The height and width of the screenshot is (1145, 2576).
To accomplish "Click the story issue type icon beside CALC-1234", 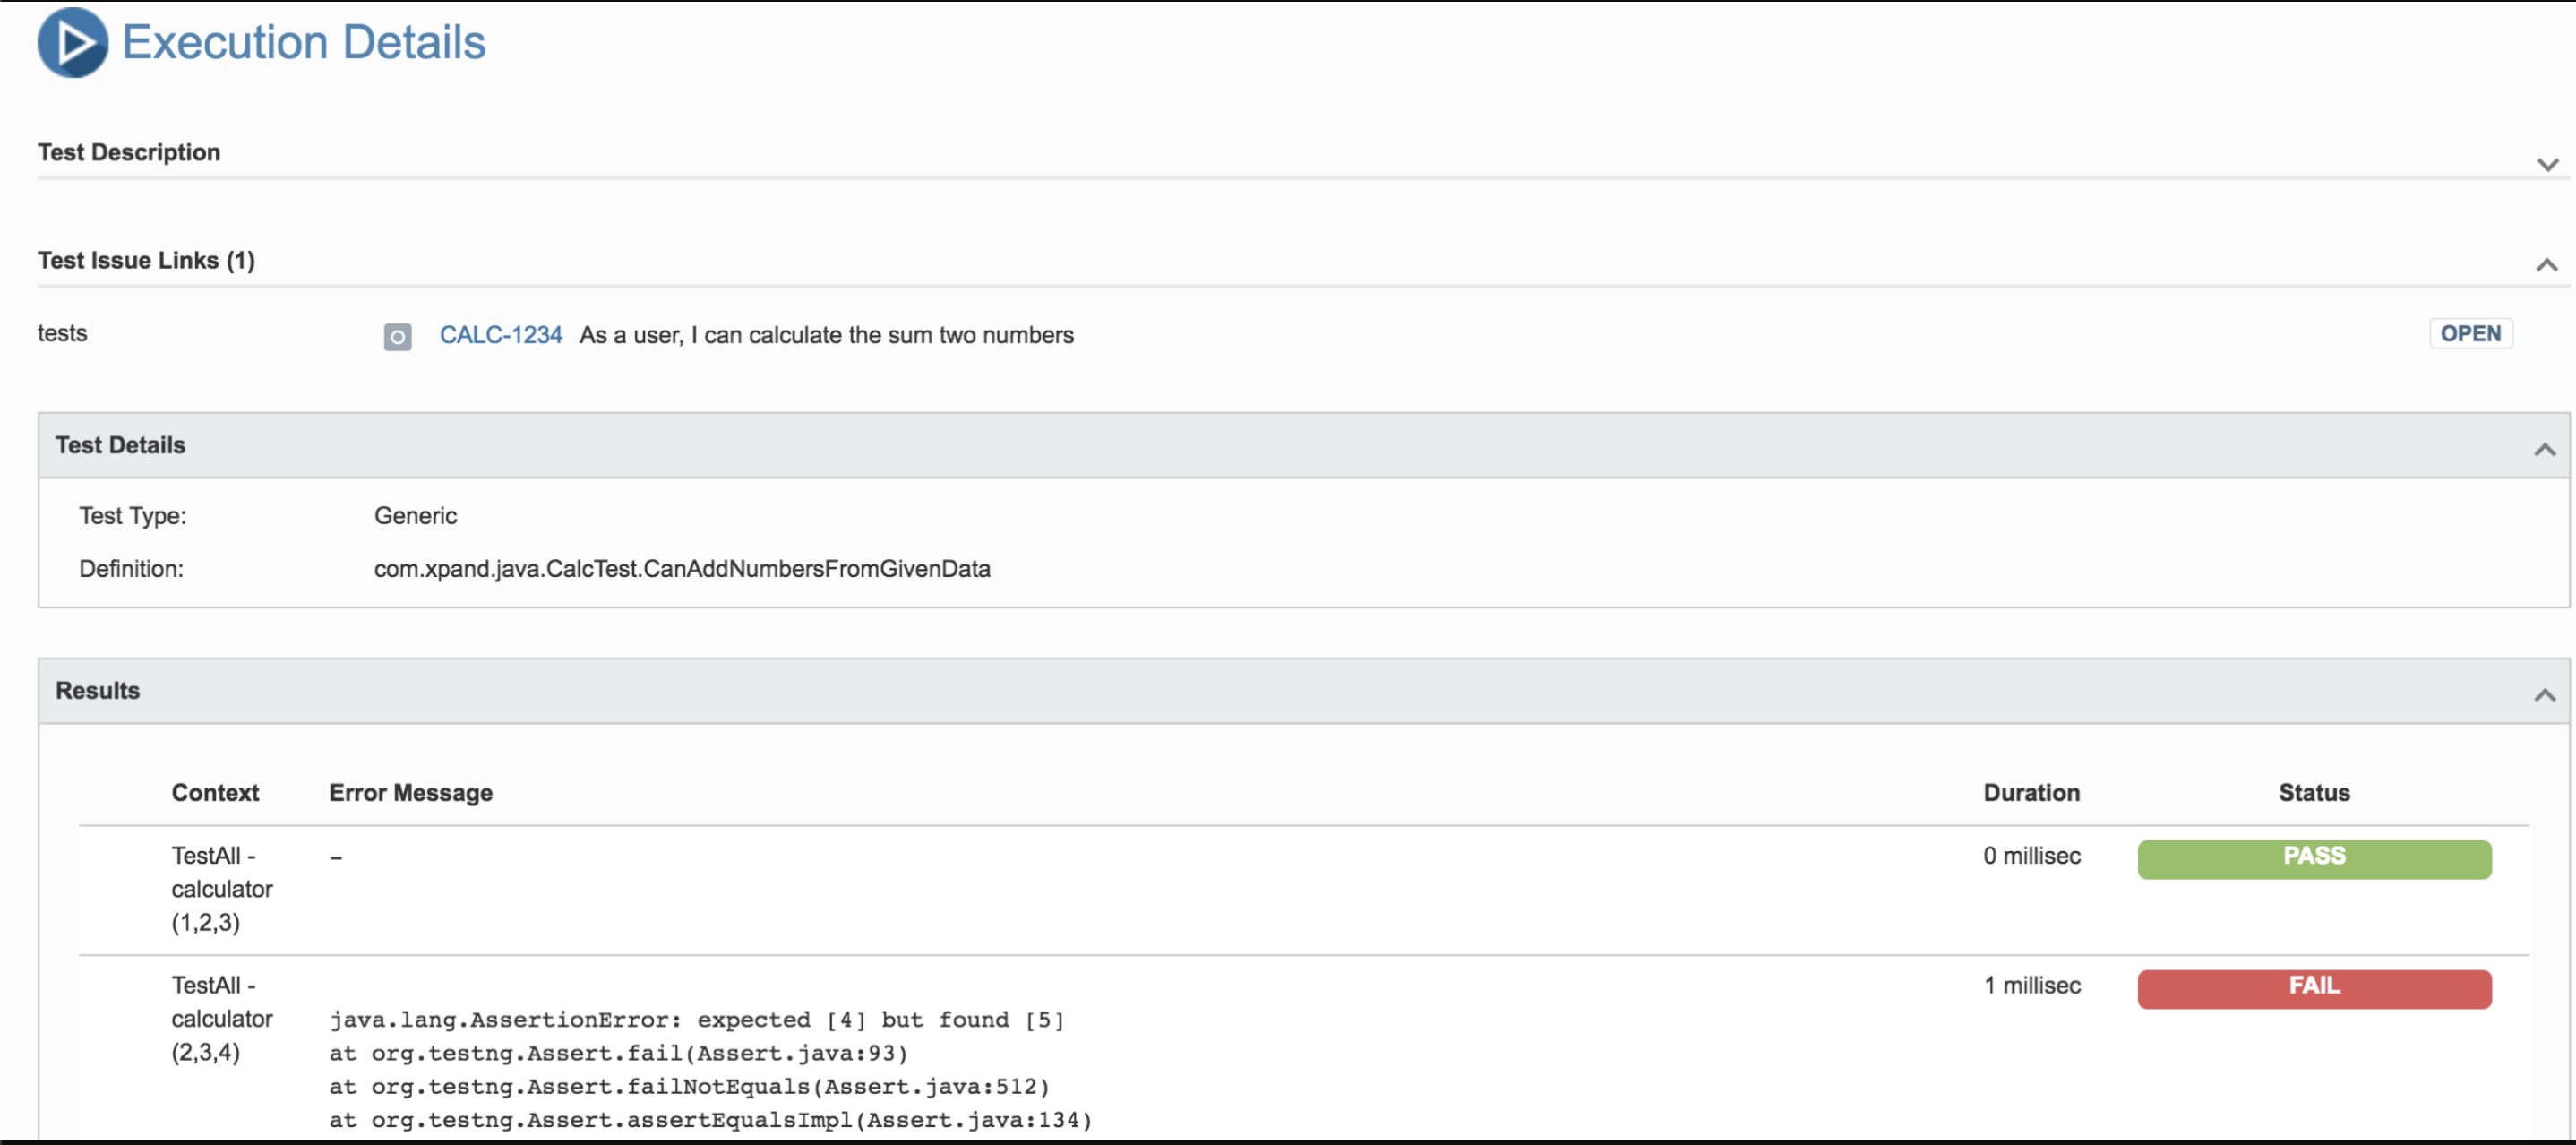I will tap(398, 337).
